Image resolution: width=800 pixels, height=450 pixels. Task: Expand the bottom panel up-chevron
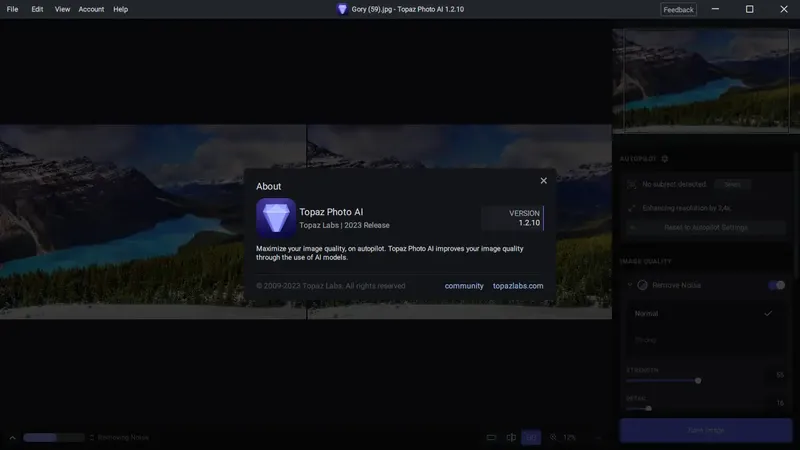[12, 438]
